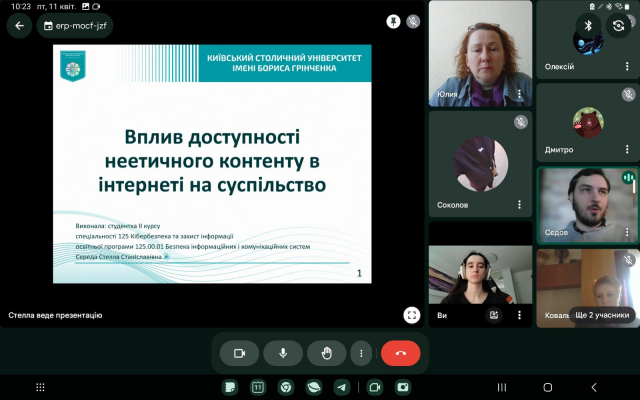
Task: Mute or unmute the microphone
Action: click(x=283, y=353)
